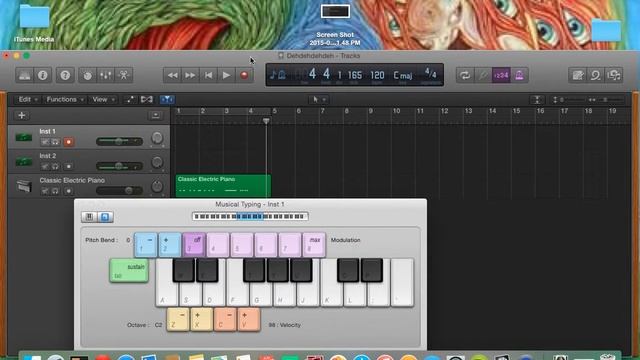Open the Media Browser button
The image size is (640, 360).
coord(613,75)
